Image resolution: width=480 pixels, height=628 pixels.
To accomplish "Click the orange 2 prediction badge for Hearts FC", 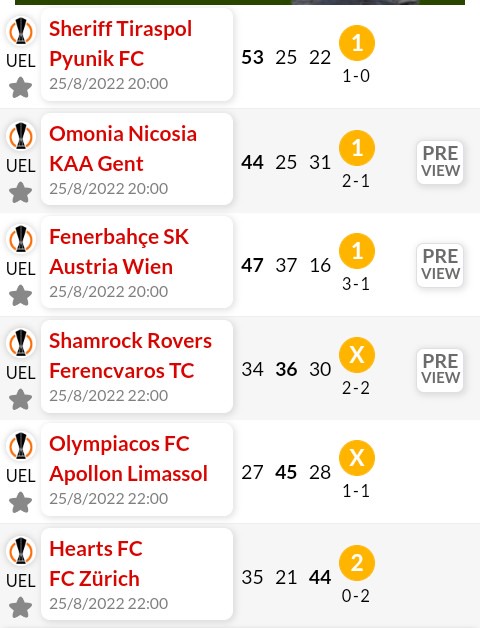I will click(x=357, y=563).
